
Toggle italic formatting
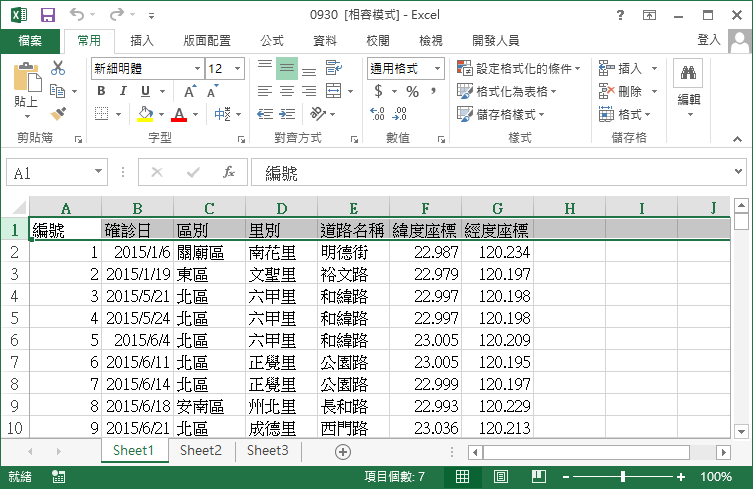(123, 91)
